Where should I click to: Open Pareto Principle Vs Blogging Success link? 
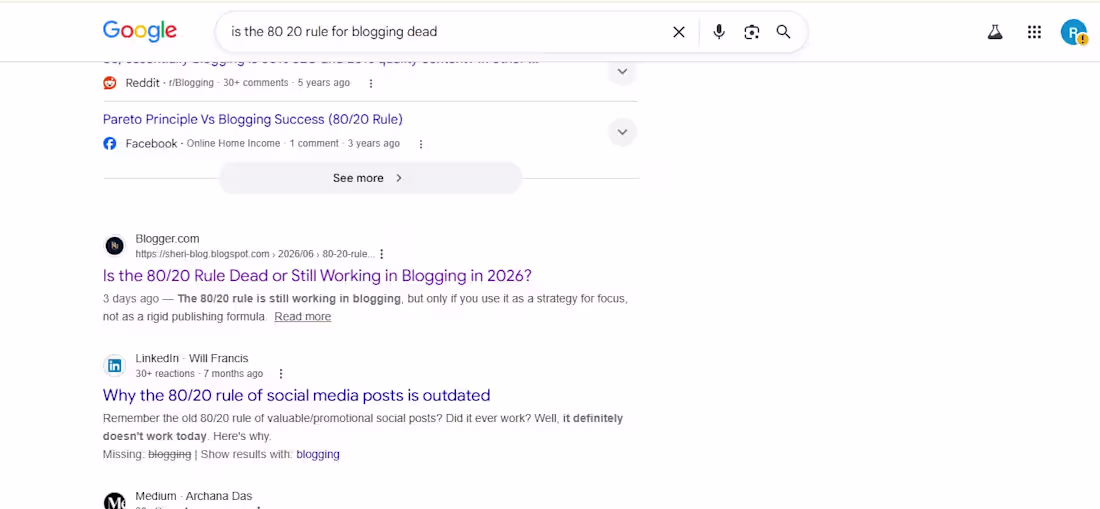[253, 119]
